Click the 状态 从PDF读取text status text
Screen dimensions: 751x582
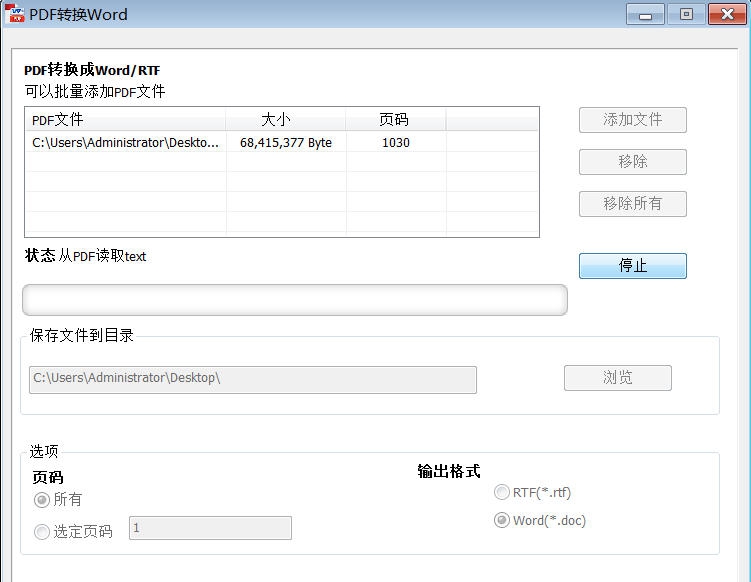click(x=85, y=256)
